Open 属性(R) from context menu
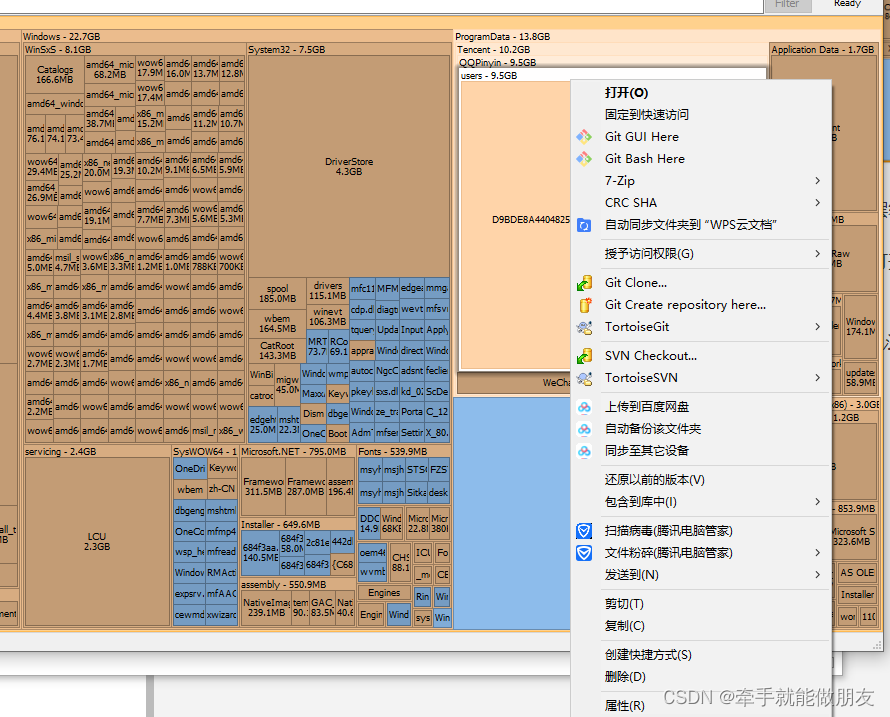890x717 pixels. (700, 706)
